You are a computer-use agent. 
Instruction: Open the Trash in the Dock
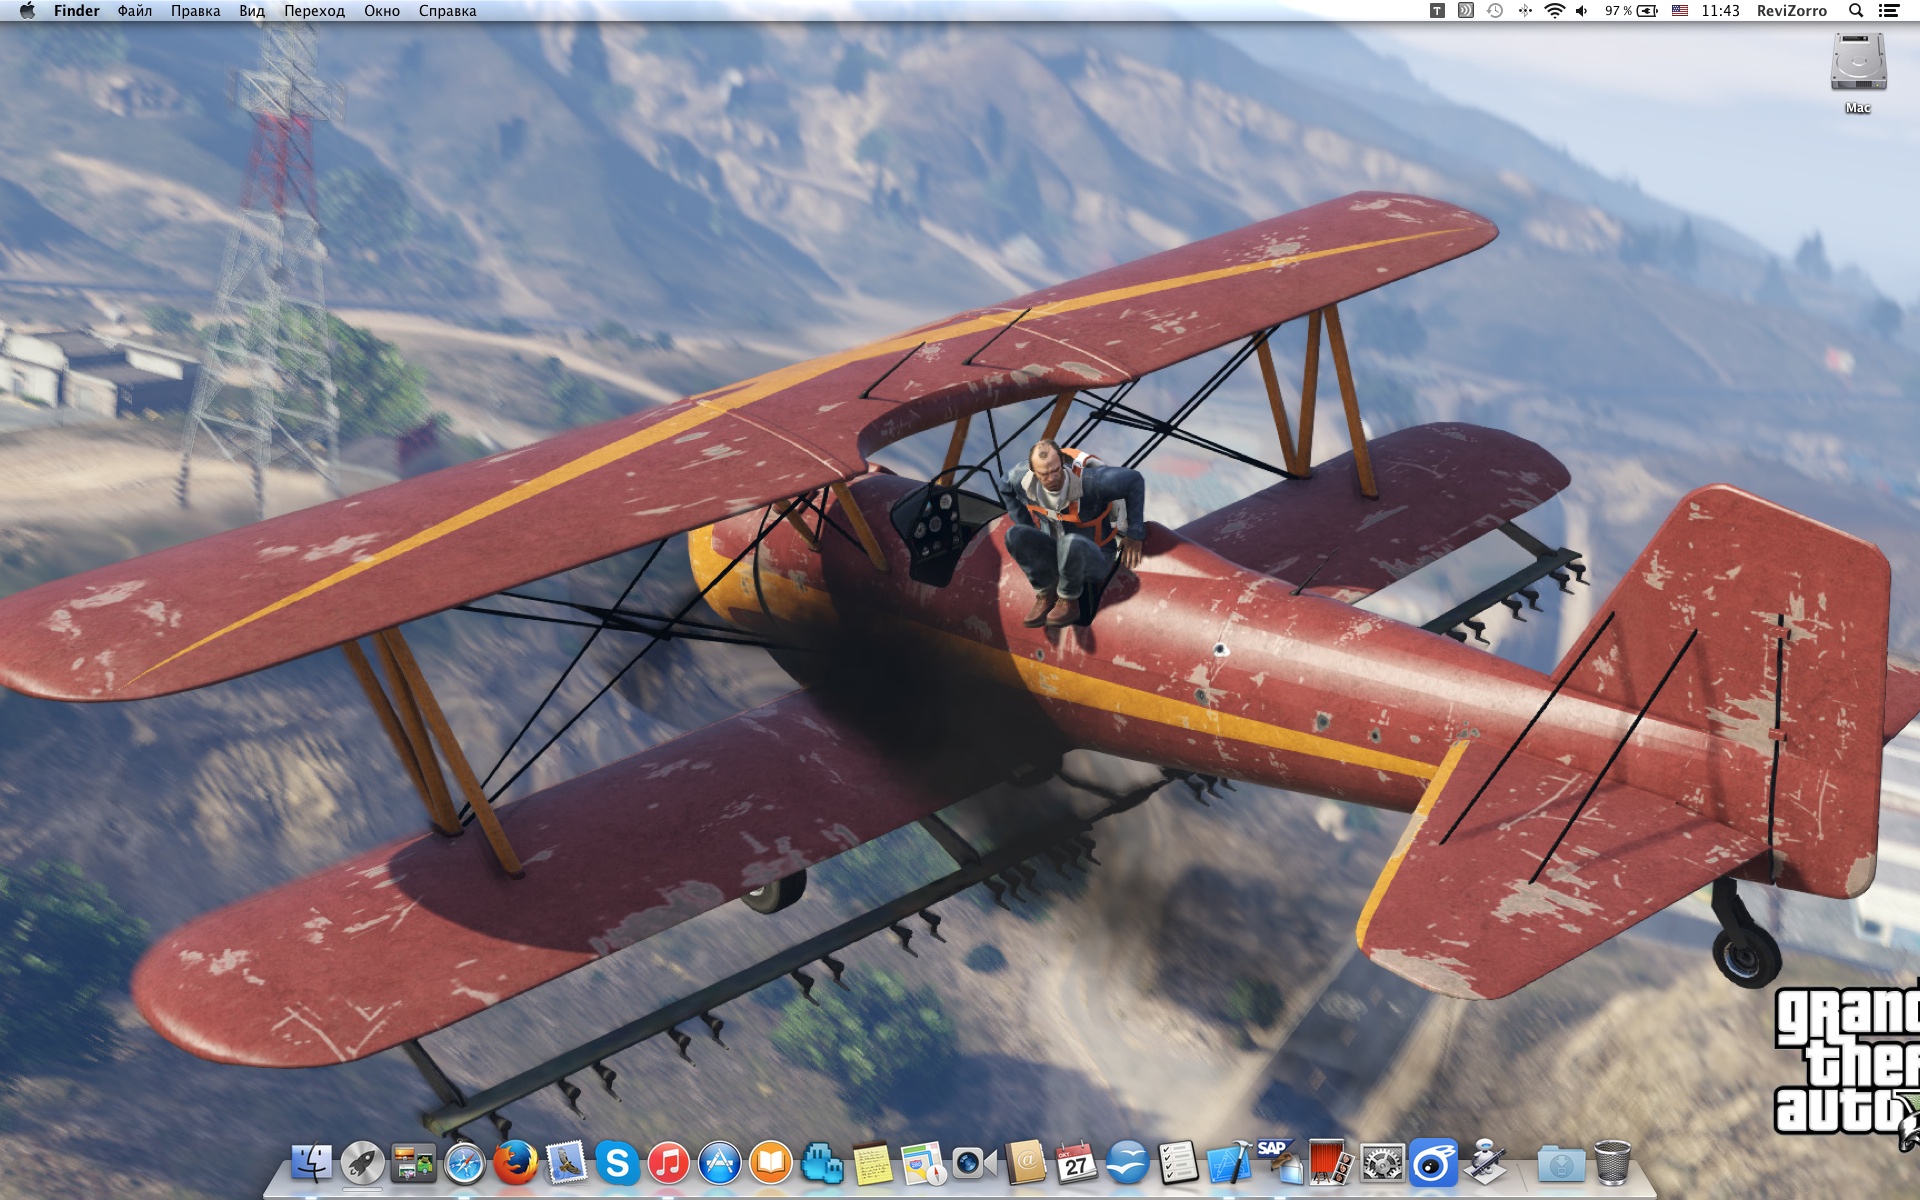[x=1611, y=1163]
